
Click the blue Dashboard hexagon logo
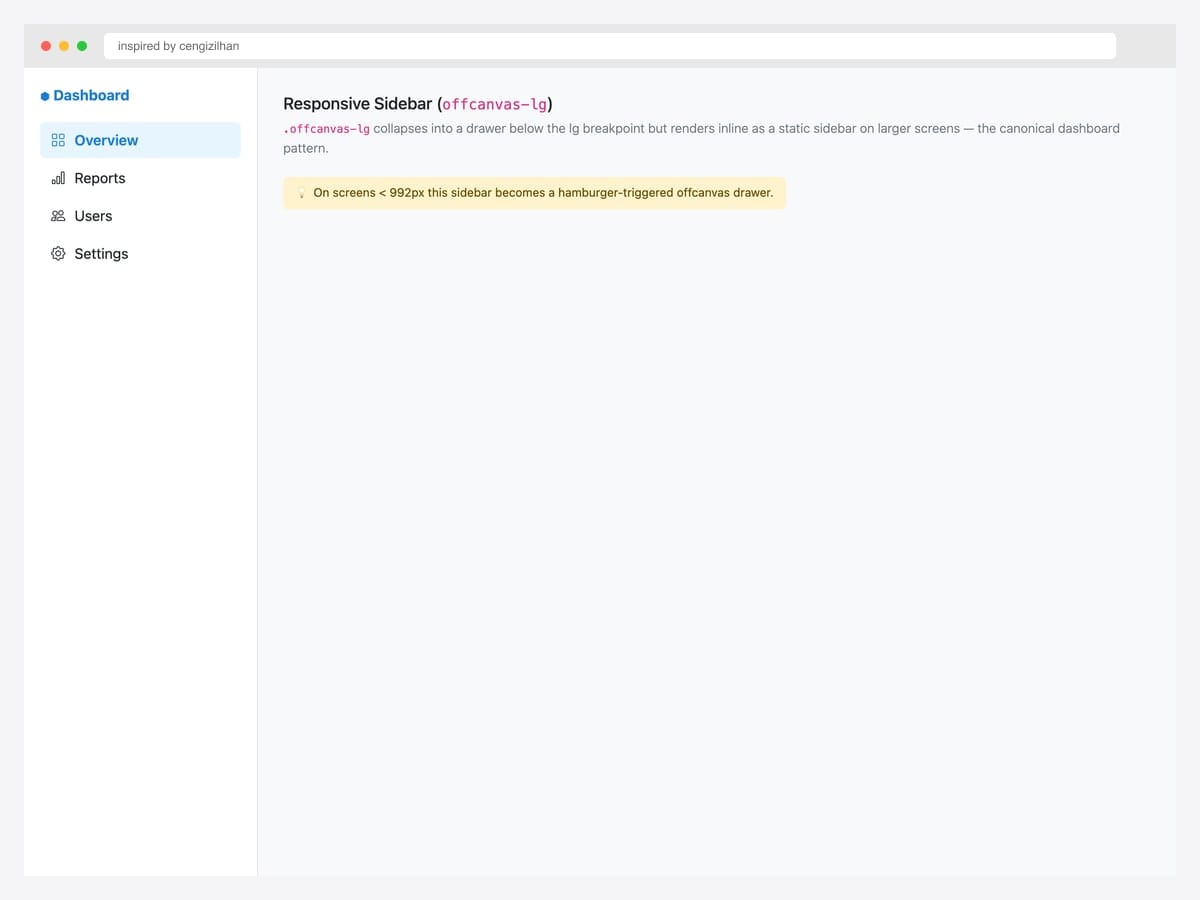pos(45,96)
